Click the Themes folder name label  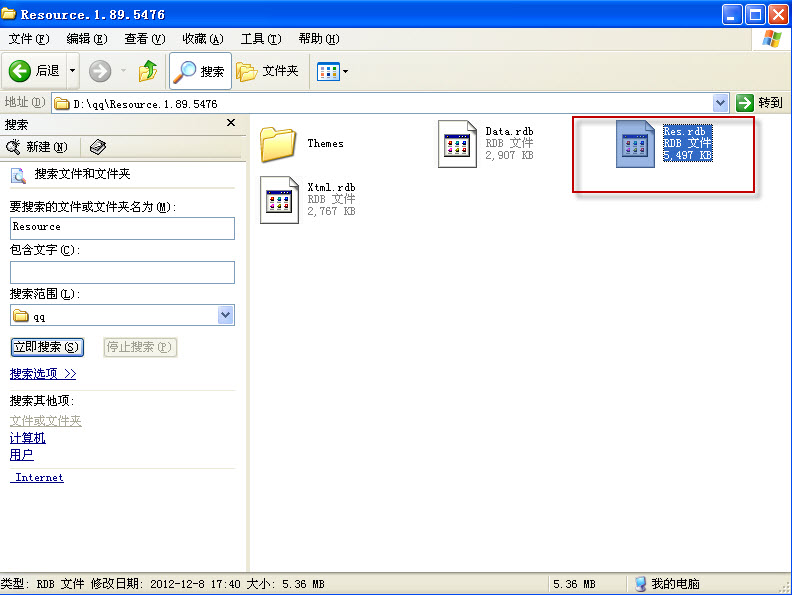coord(325,143)
